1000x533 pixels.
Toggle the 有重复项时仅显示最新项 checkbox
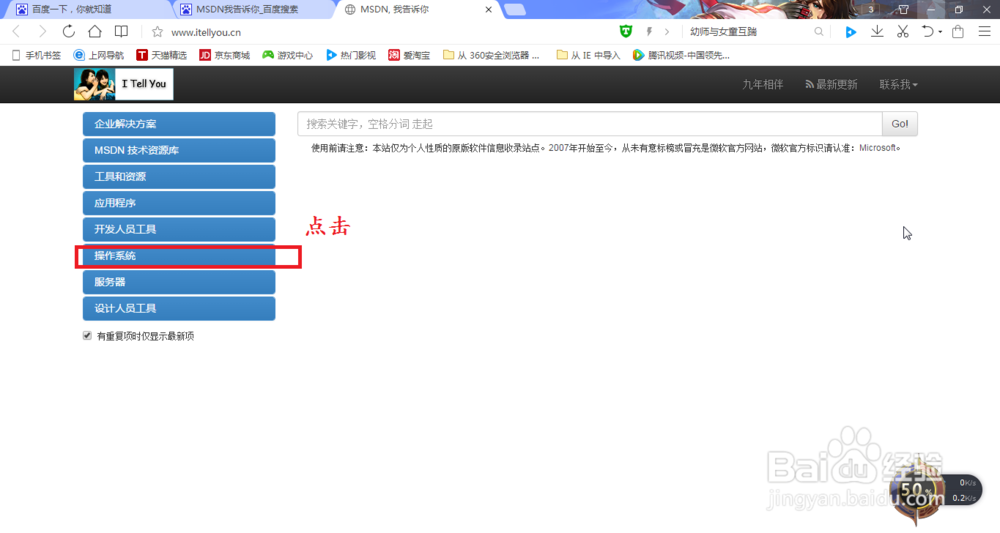(x=87, y=335)
